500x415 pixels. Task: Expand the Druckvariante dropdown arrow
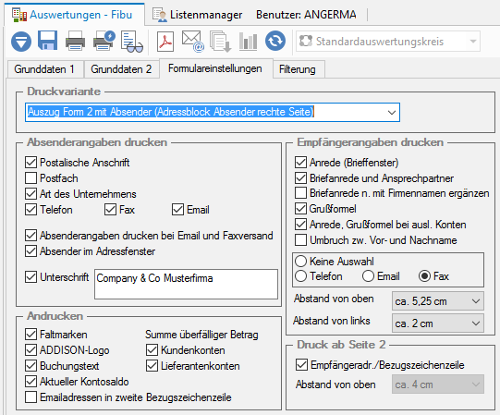392,112
